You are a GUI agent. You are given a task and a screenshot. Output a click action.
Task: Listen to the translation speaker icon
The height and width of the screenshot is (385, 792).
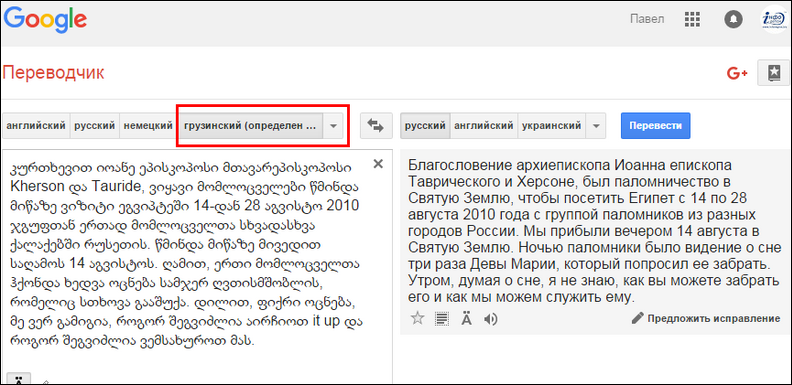pos(490,319)
